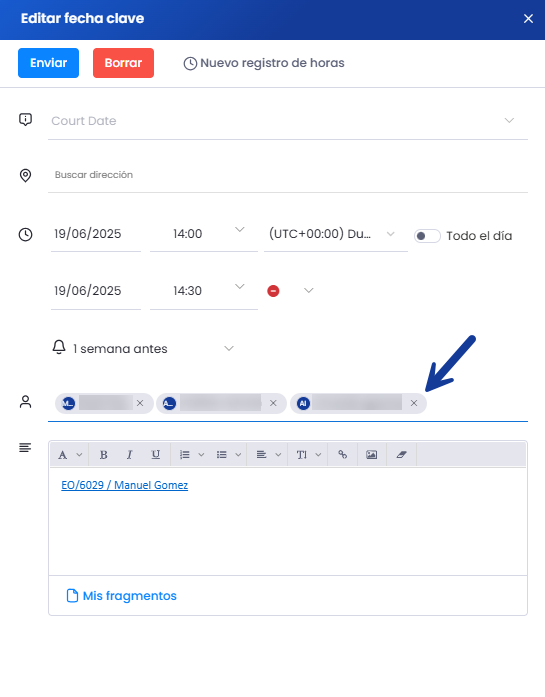The width and height of the screenshot is (545, 697).
Task: Open the 14:00 start time dropdown
Action: pyautogui.click(x=204, y=234)
